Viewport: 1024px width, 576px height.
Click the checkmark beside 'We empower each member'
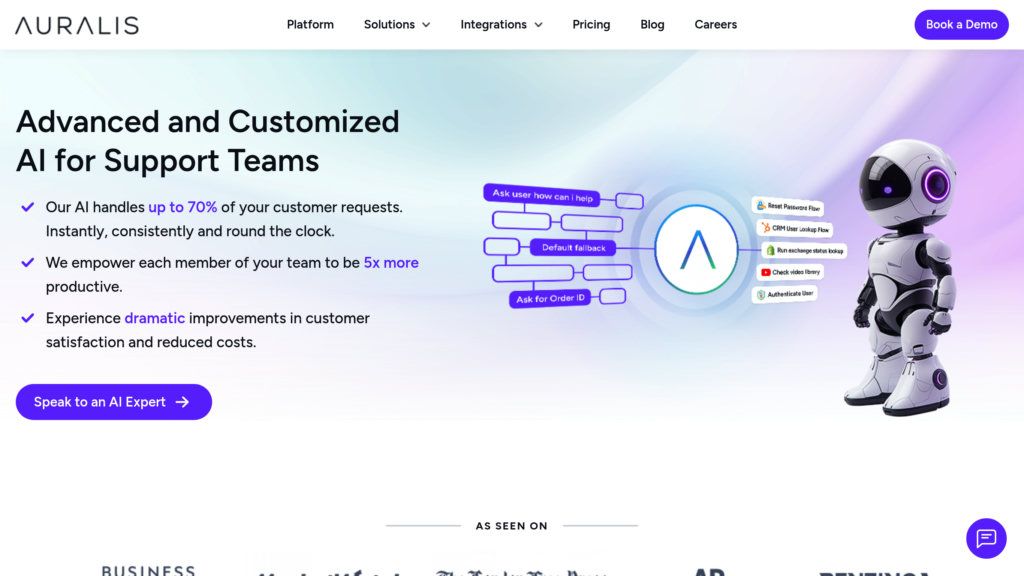pos(27,263)
